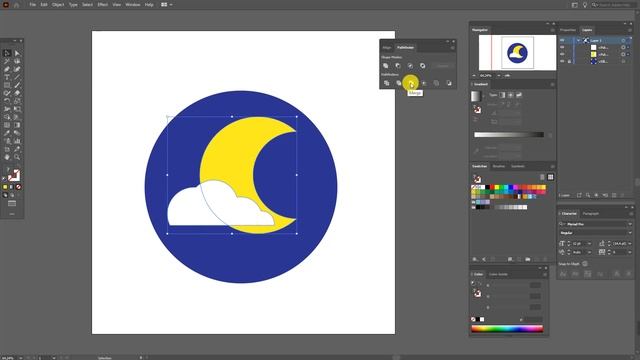Click the search field in top bar
Screen dimensions: 640x360
coord(613,5)
